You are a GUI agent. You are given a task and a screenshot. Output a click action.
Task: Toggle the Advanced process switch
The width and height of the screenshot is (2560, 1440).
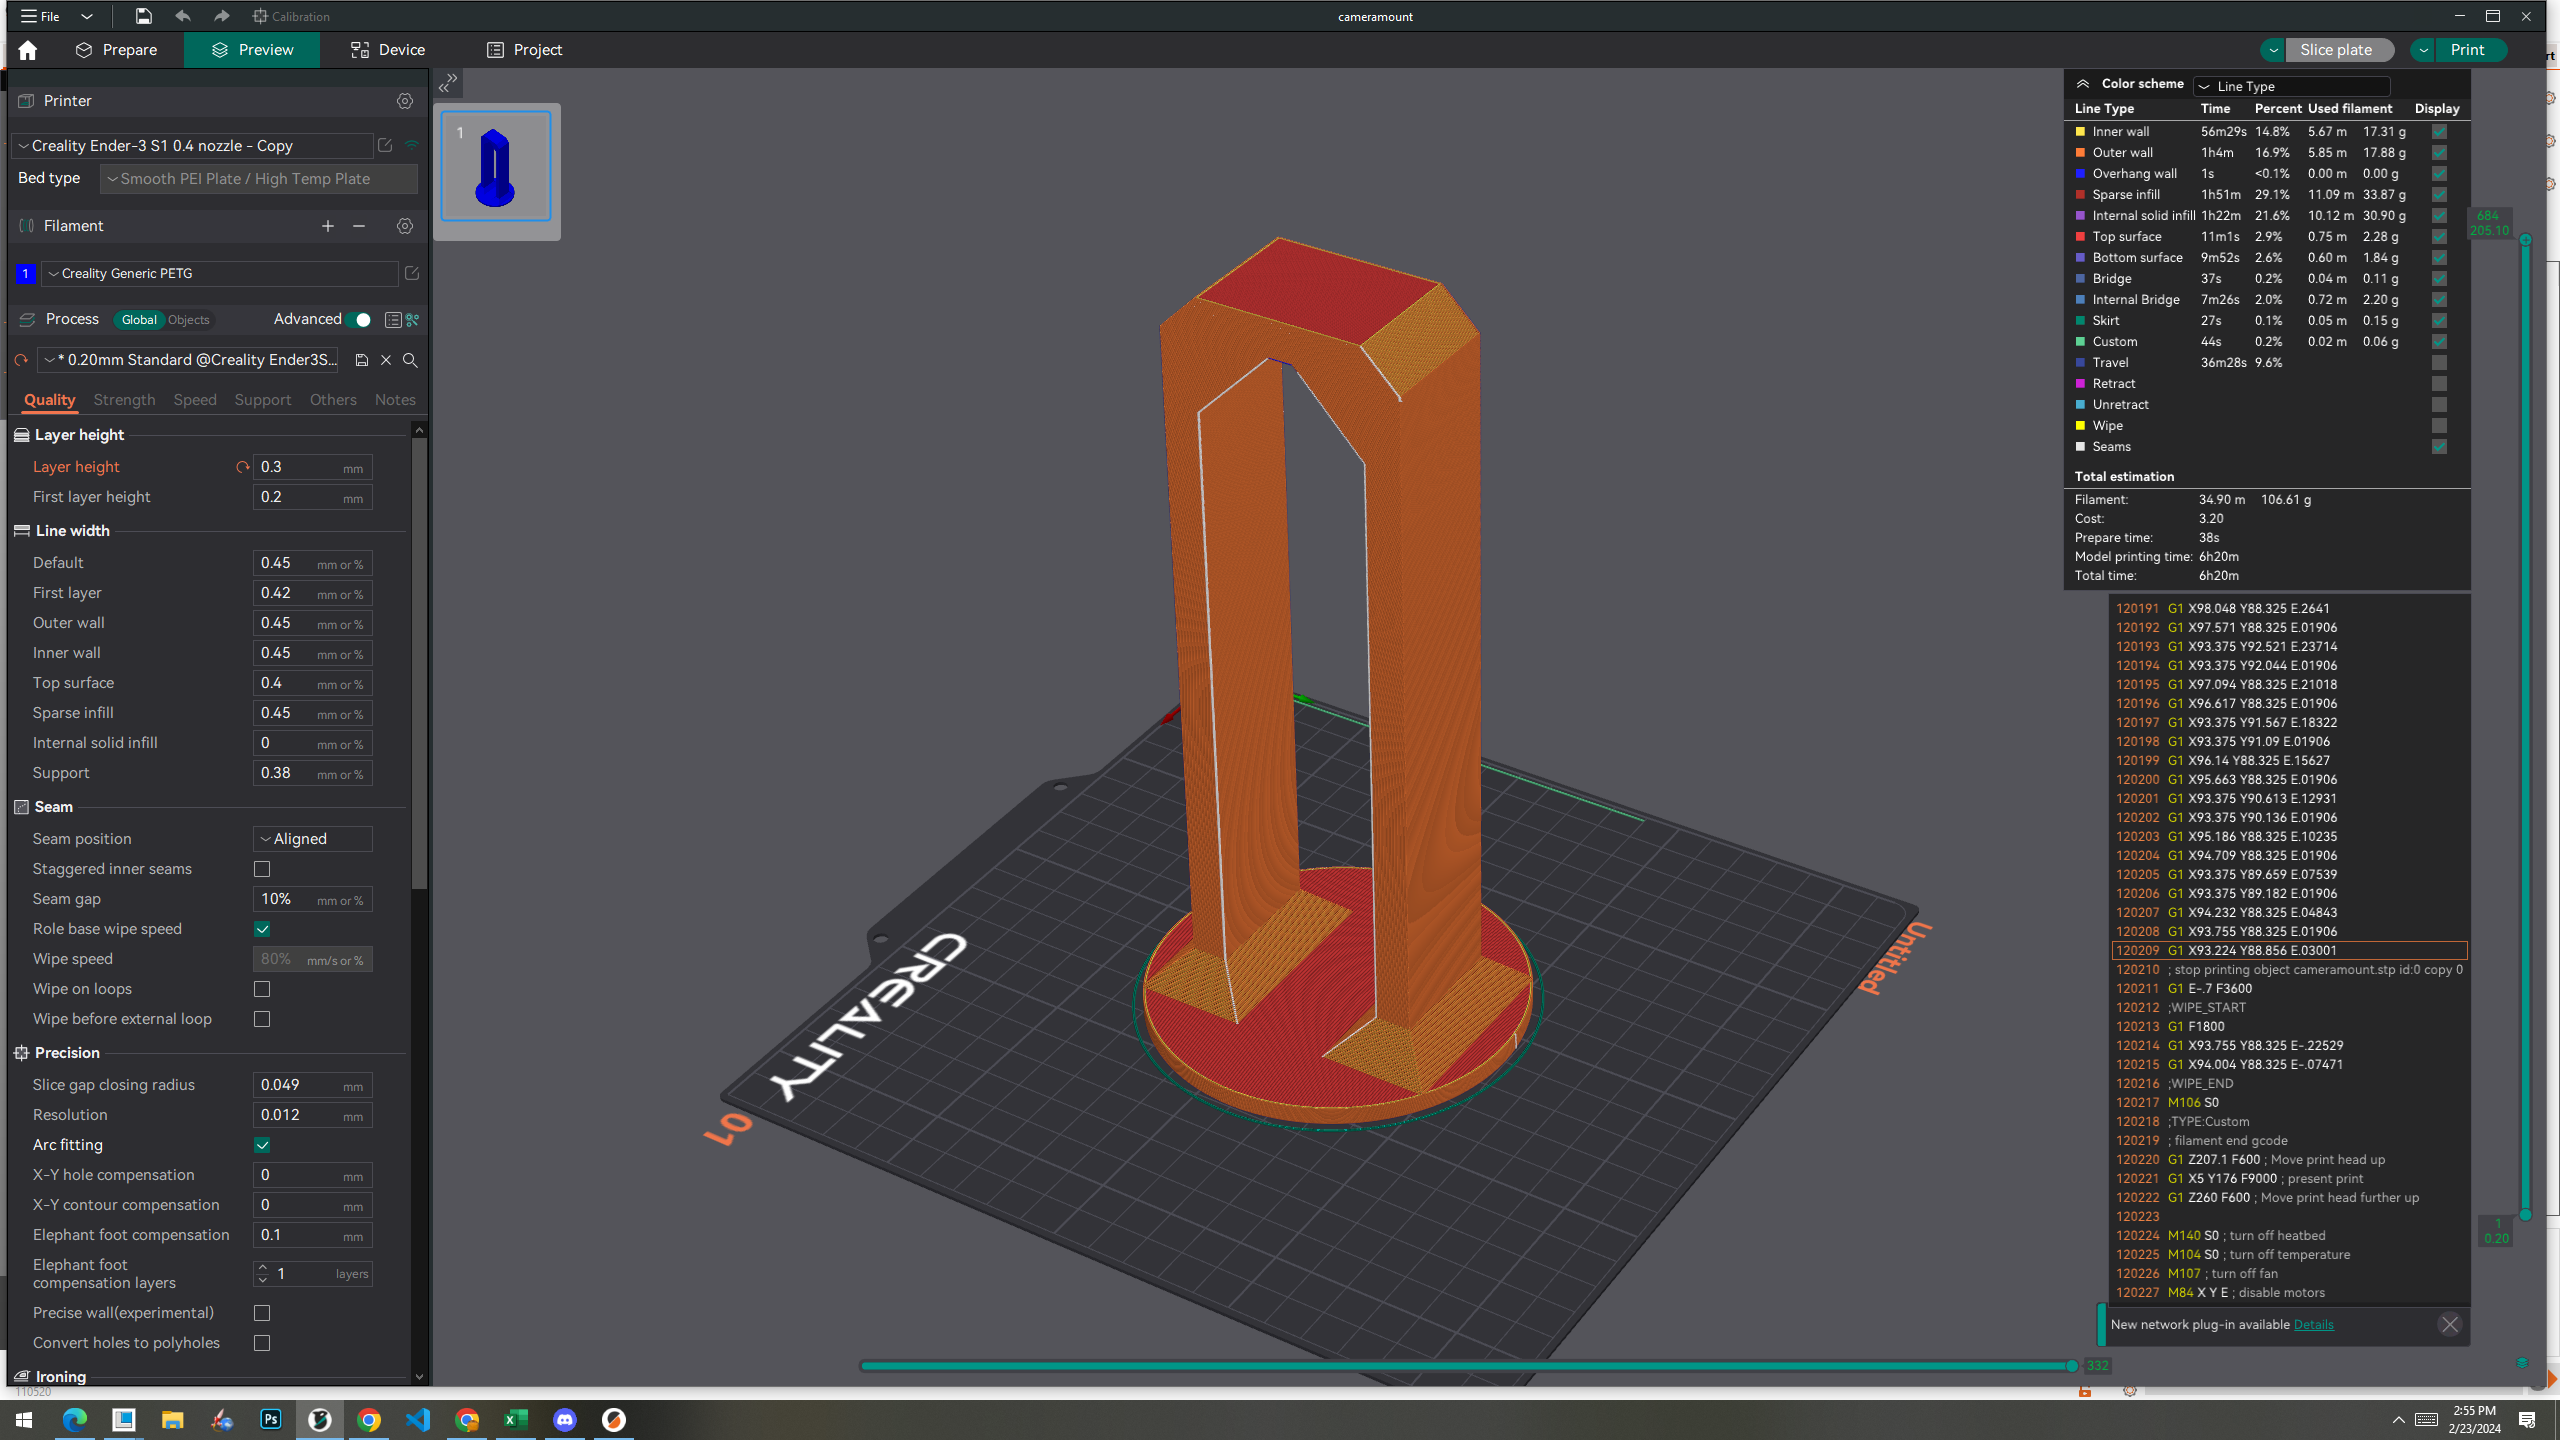coord(360,319)
